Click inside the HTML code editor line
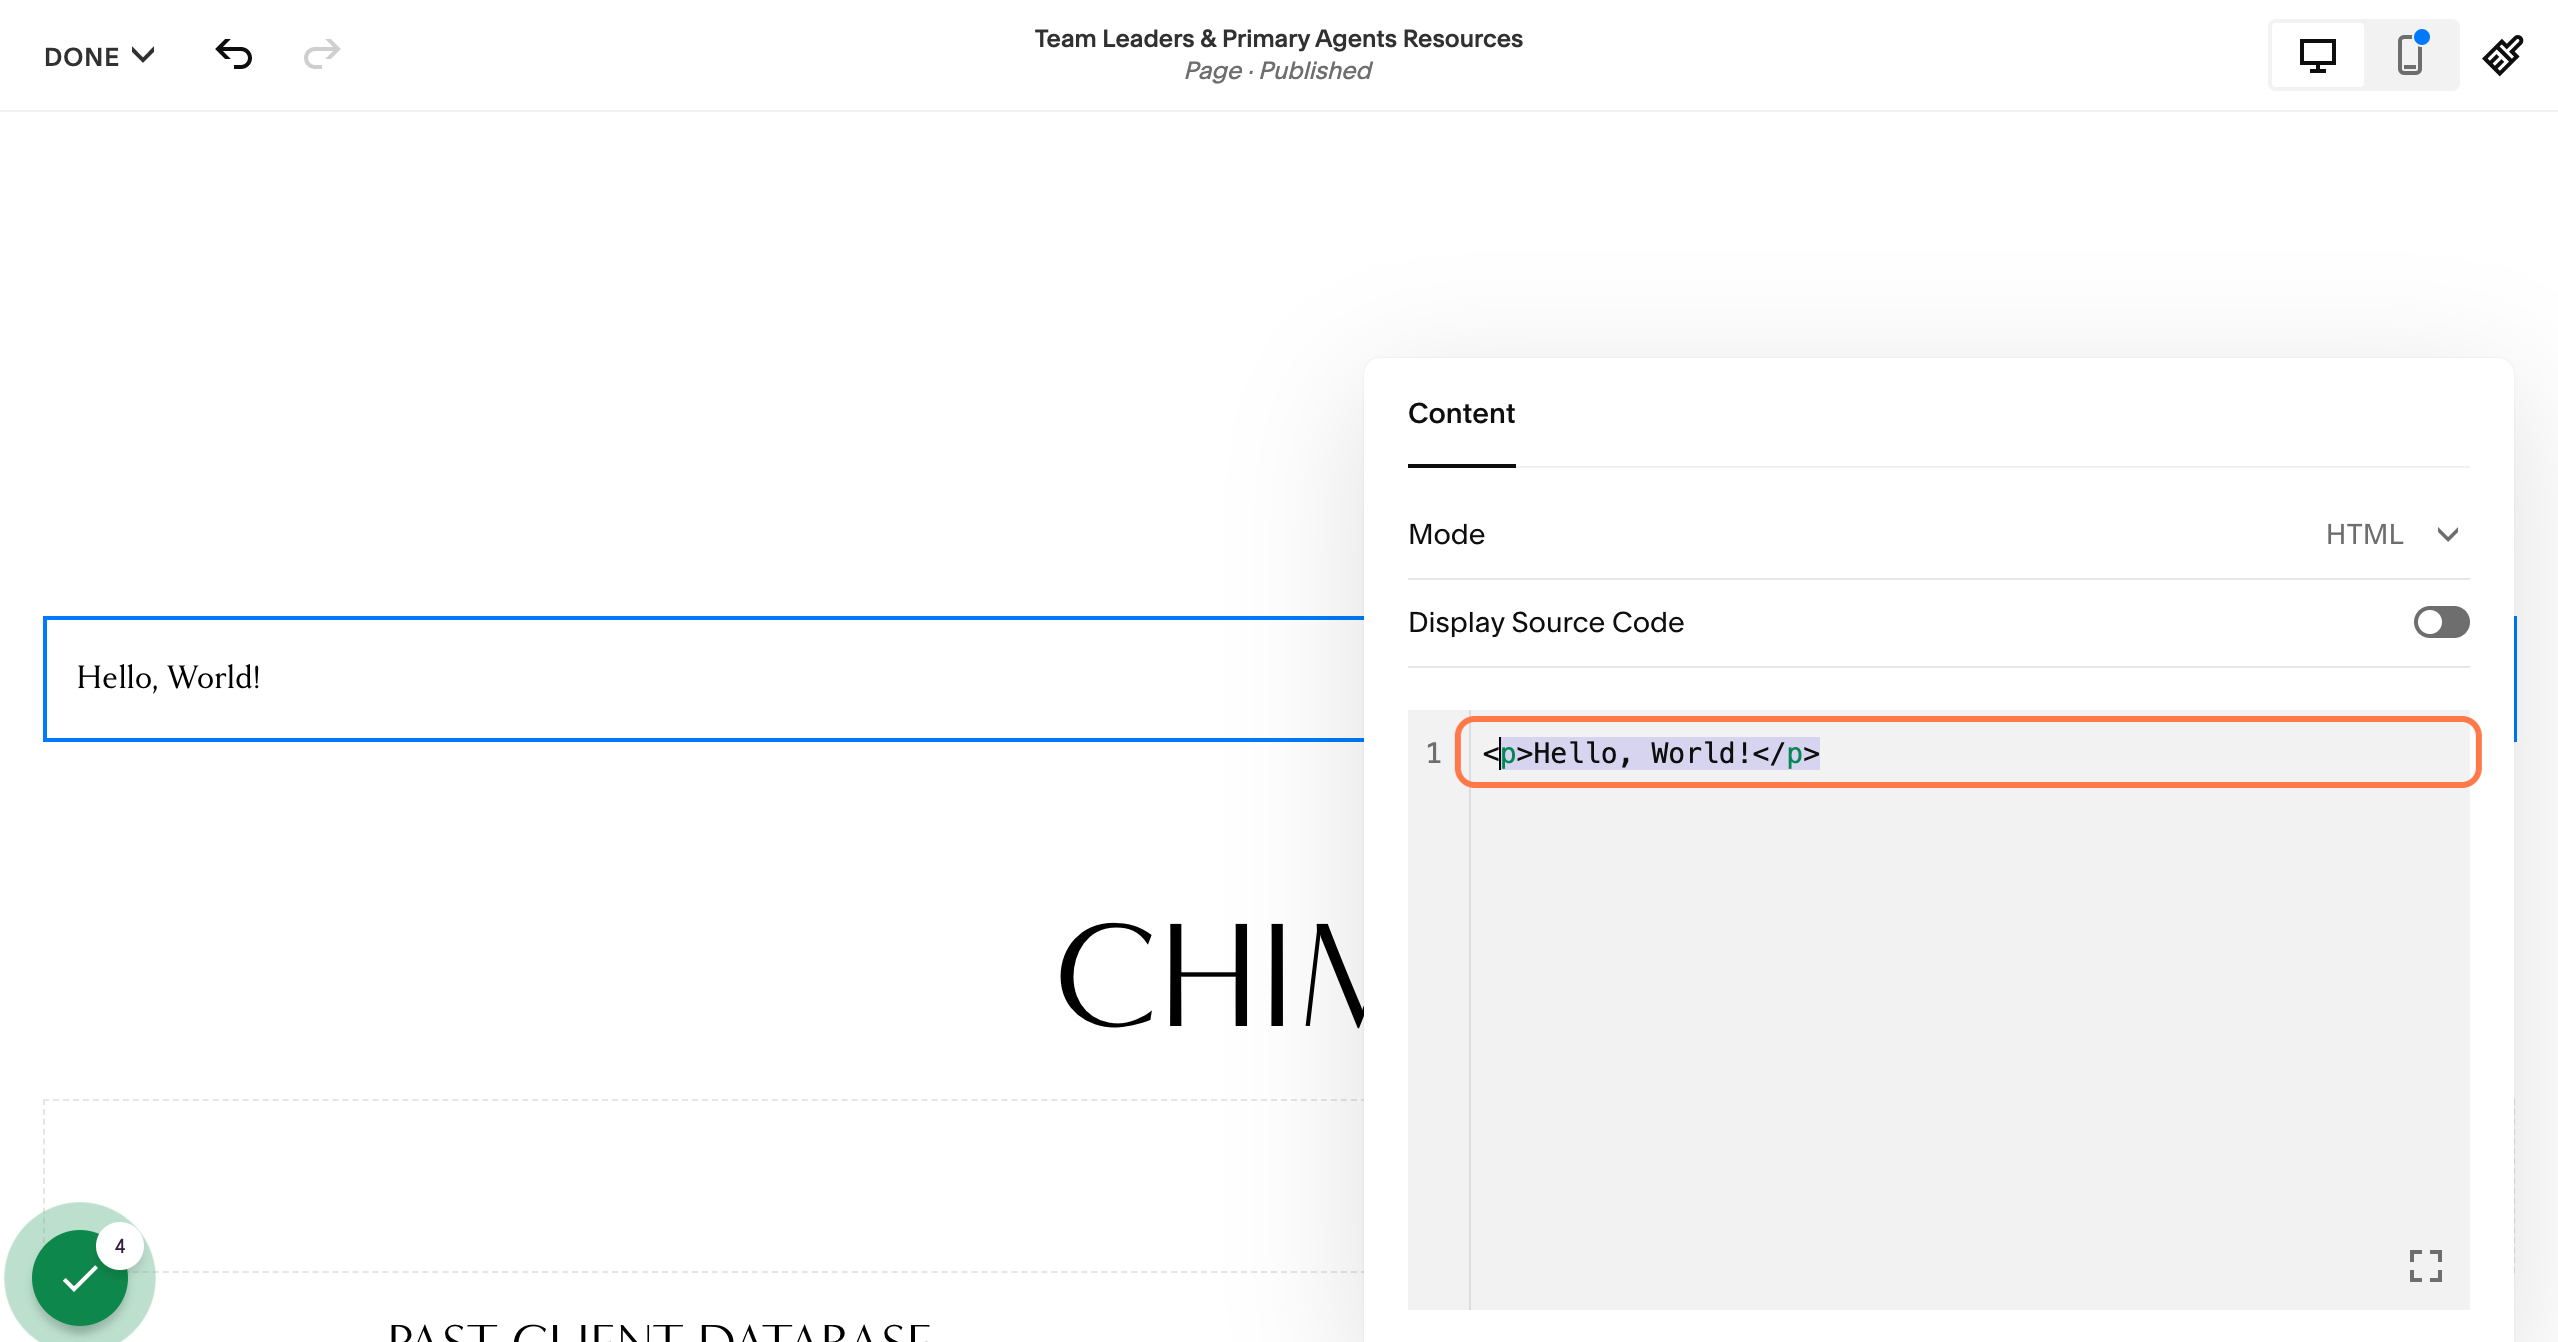 coord(1967,752)
